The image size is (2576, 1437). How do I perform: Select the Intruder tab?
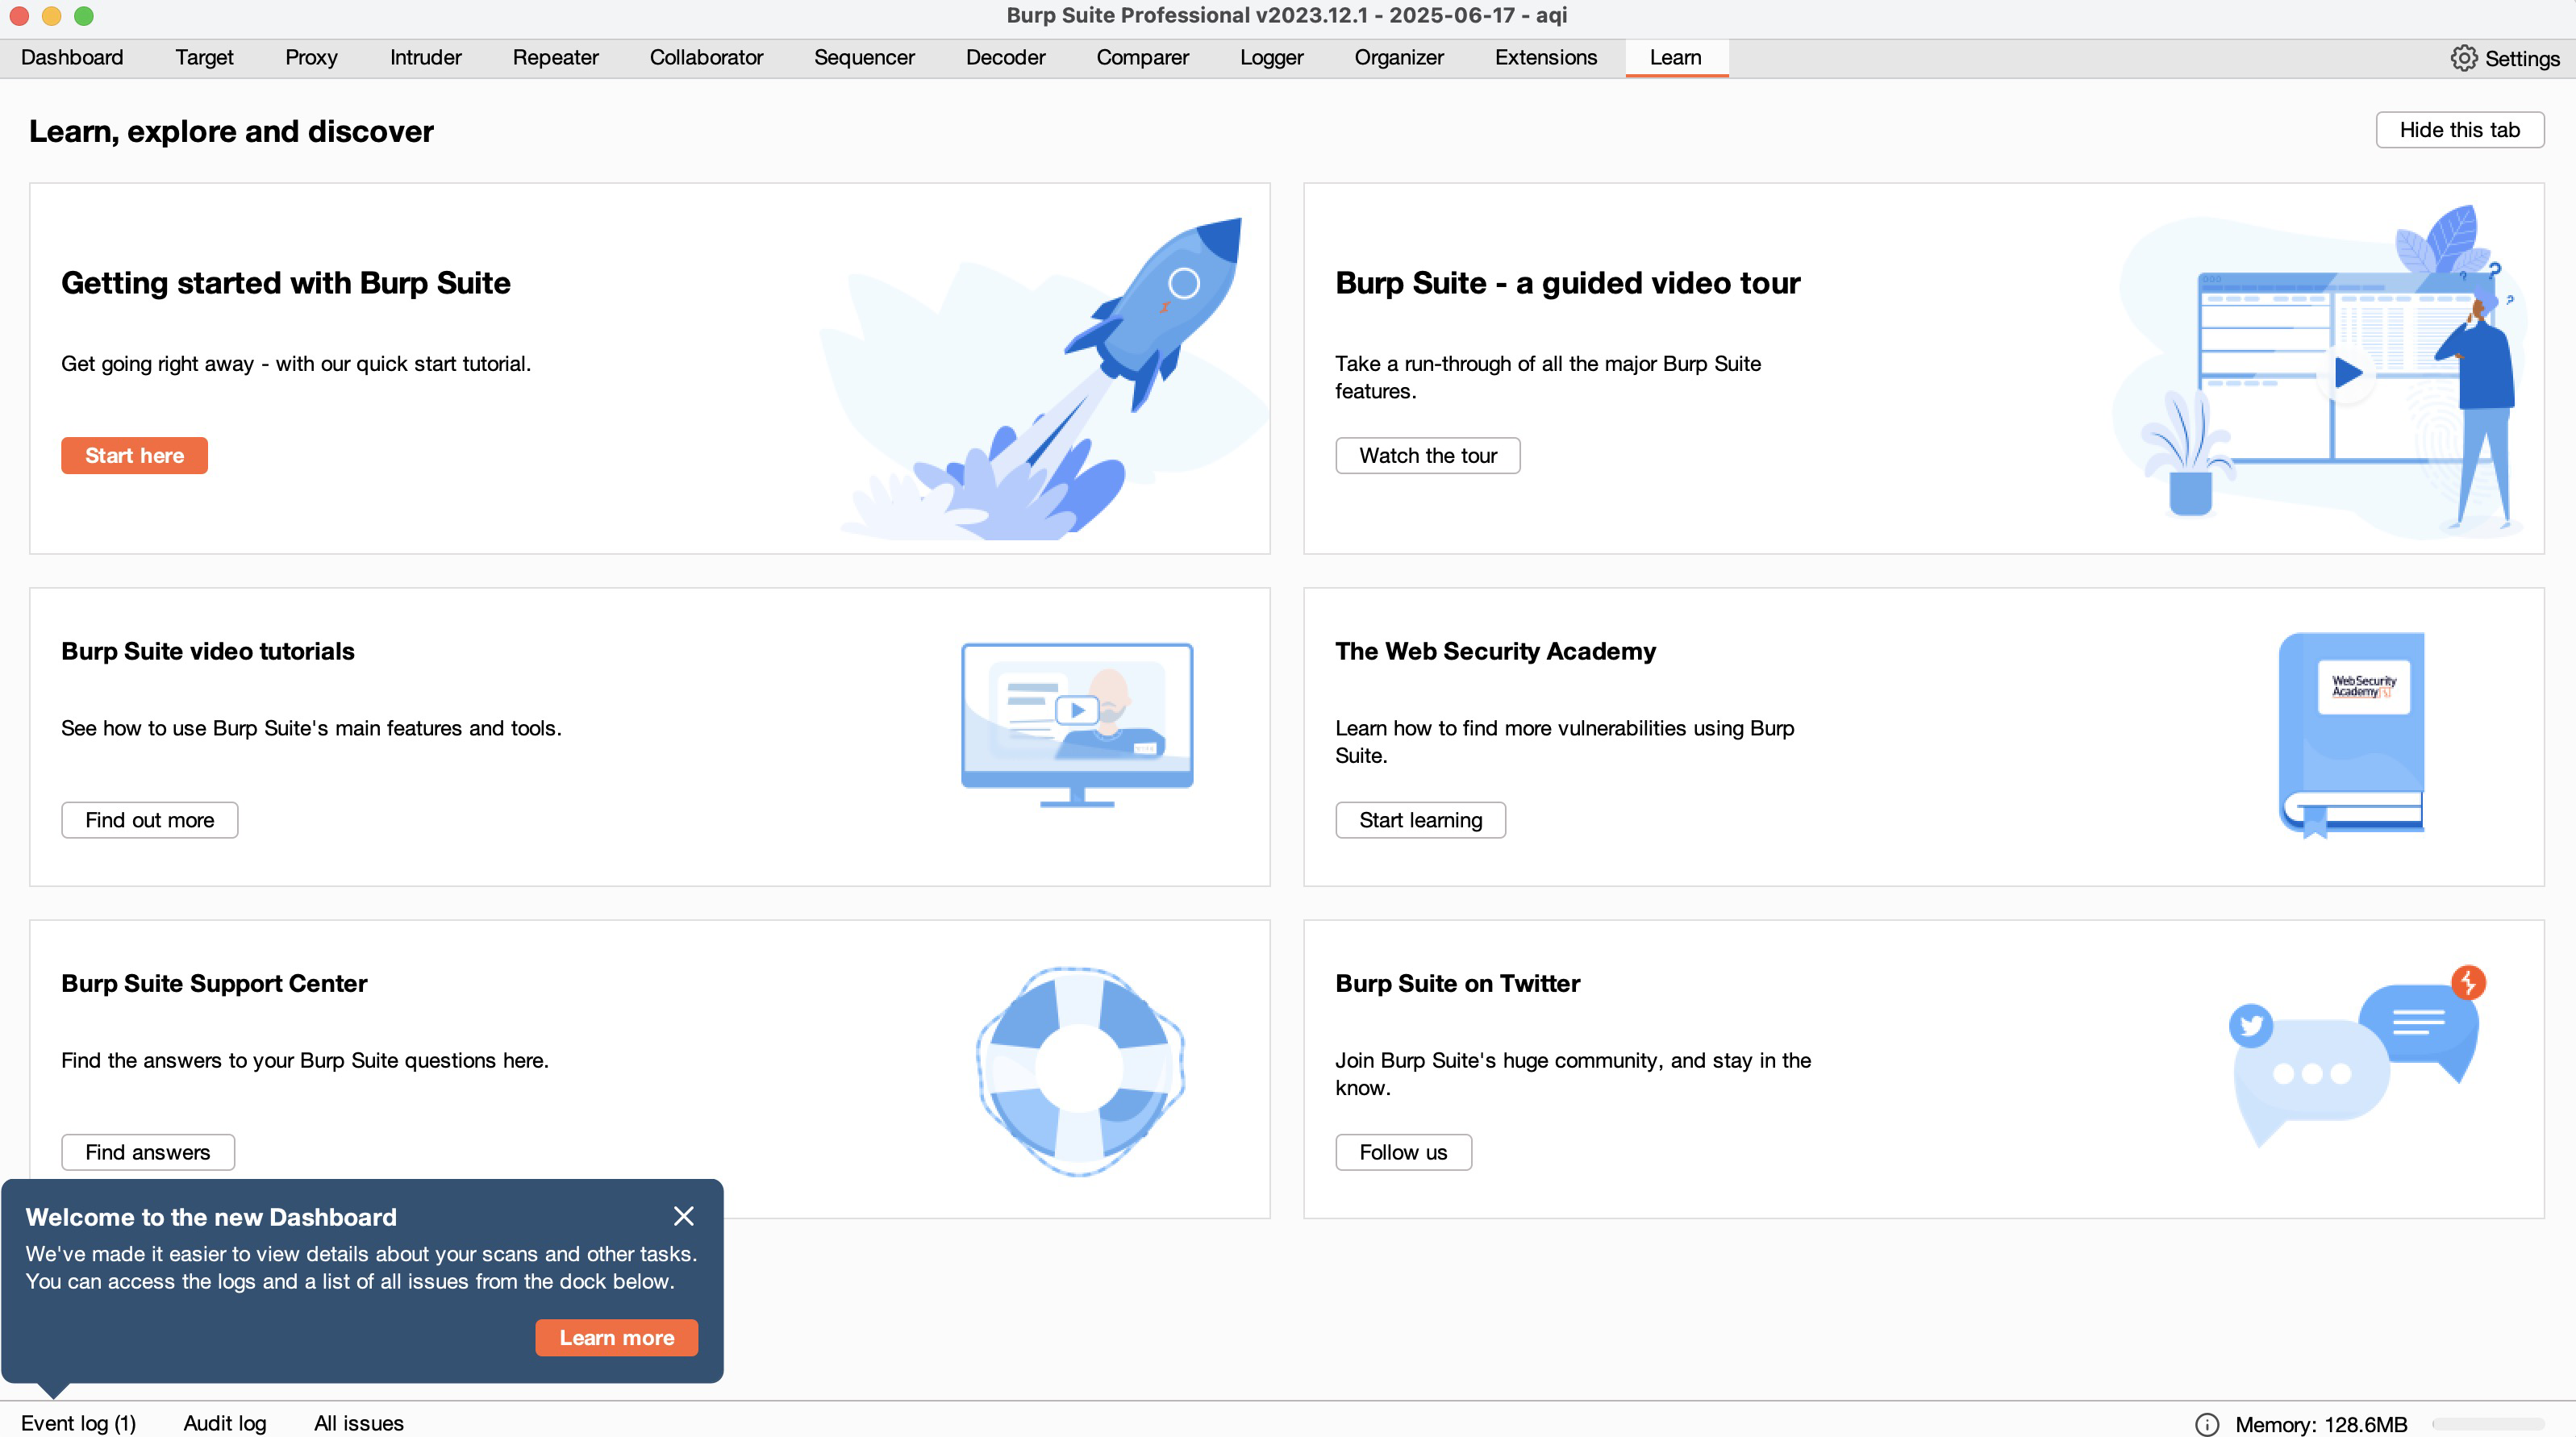425,58
